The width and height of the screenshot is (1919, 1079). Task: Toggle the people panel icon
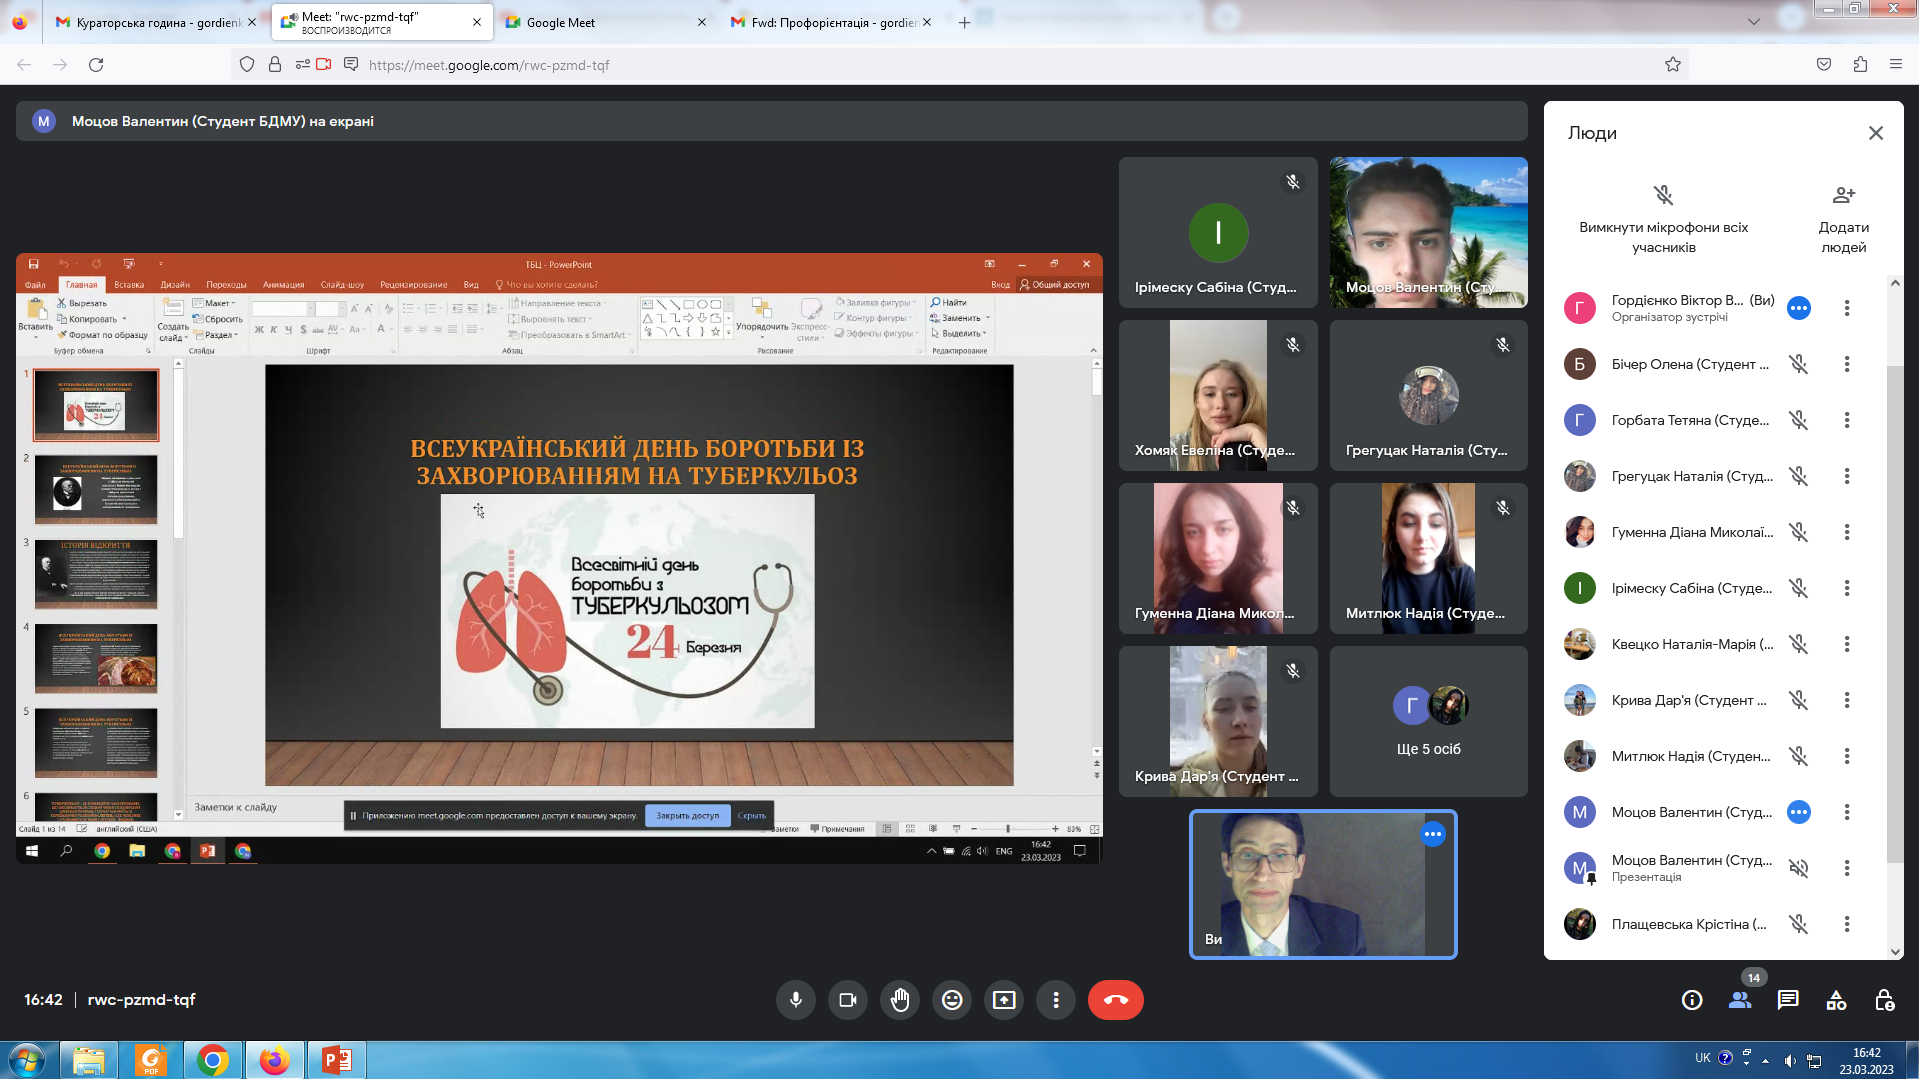(x=1740, y=1000)
